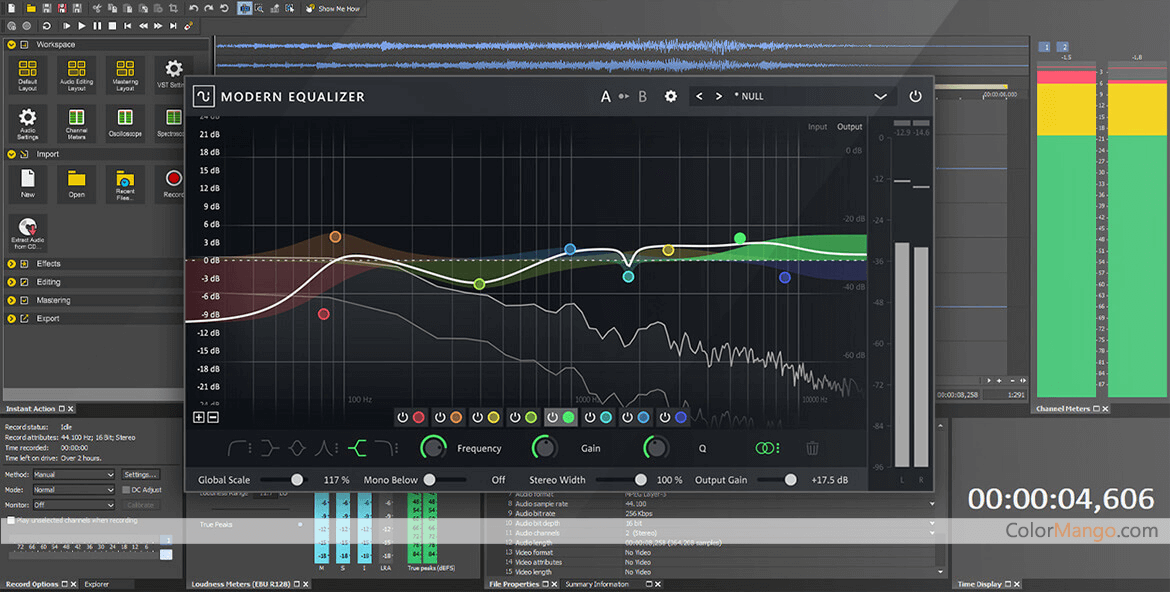Image resolution: width=1170 pixels, height=592 pixels.
Task: Open the Summary Information tab
Action: [597, 585]
